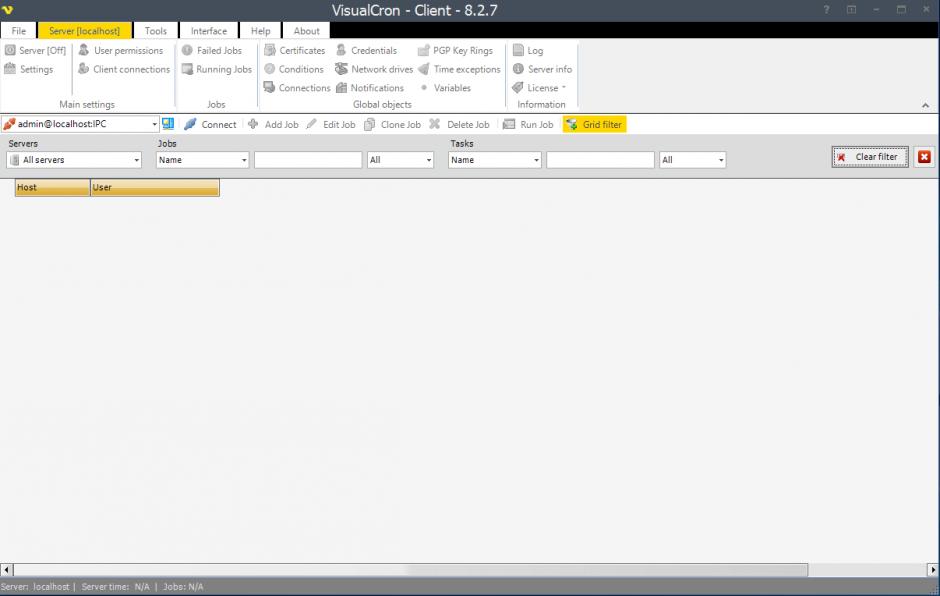Click the Clear filter button

coord(870,156)
